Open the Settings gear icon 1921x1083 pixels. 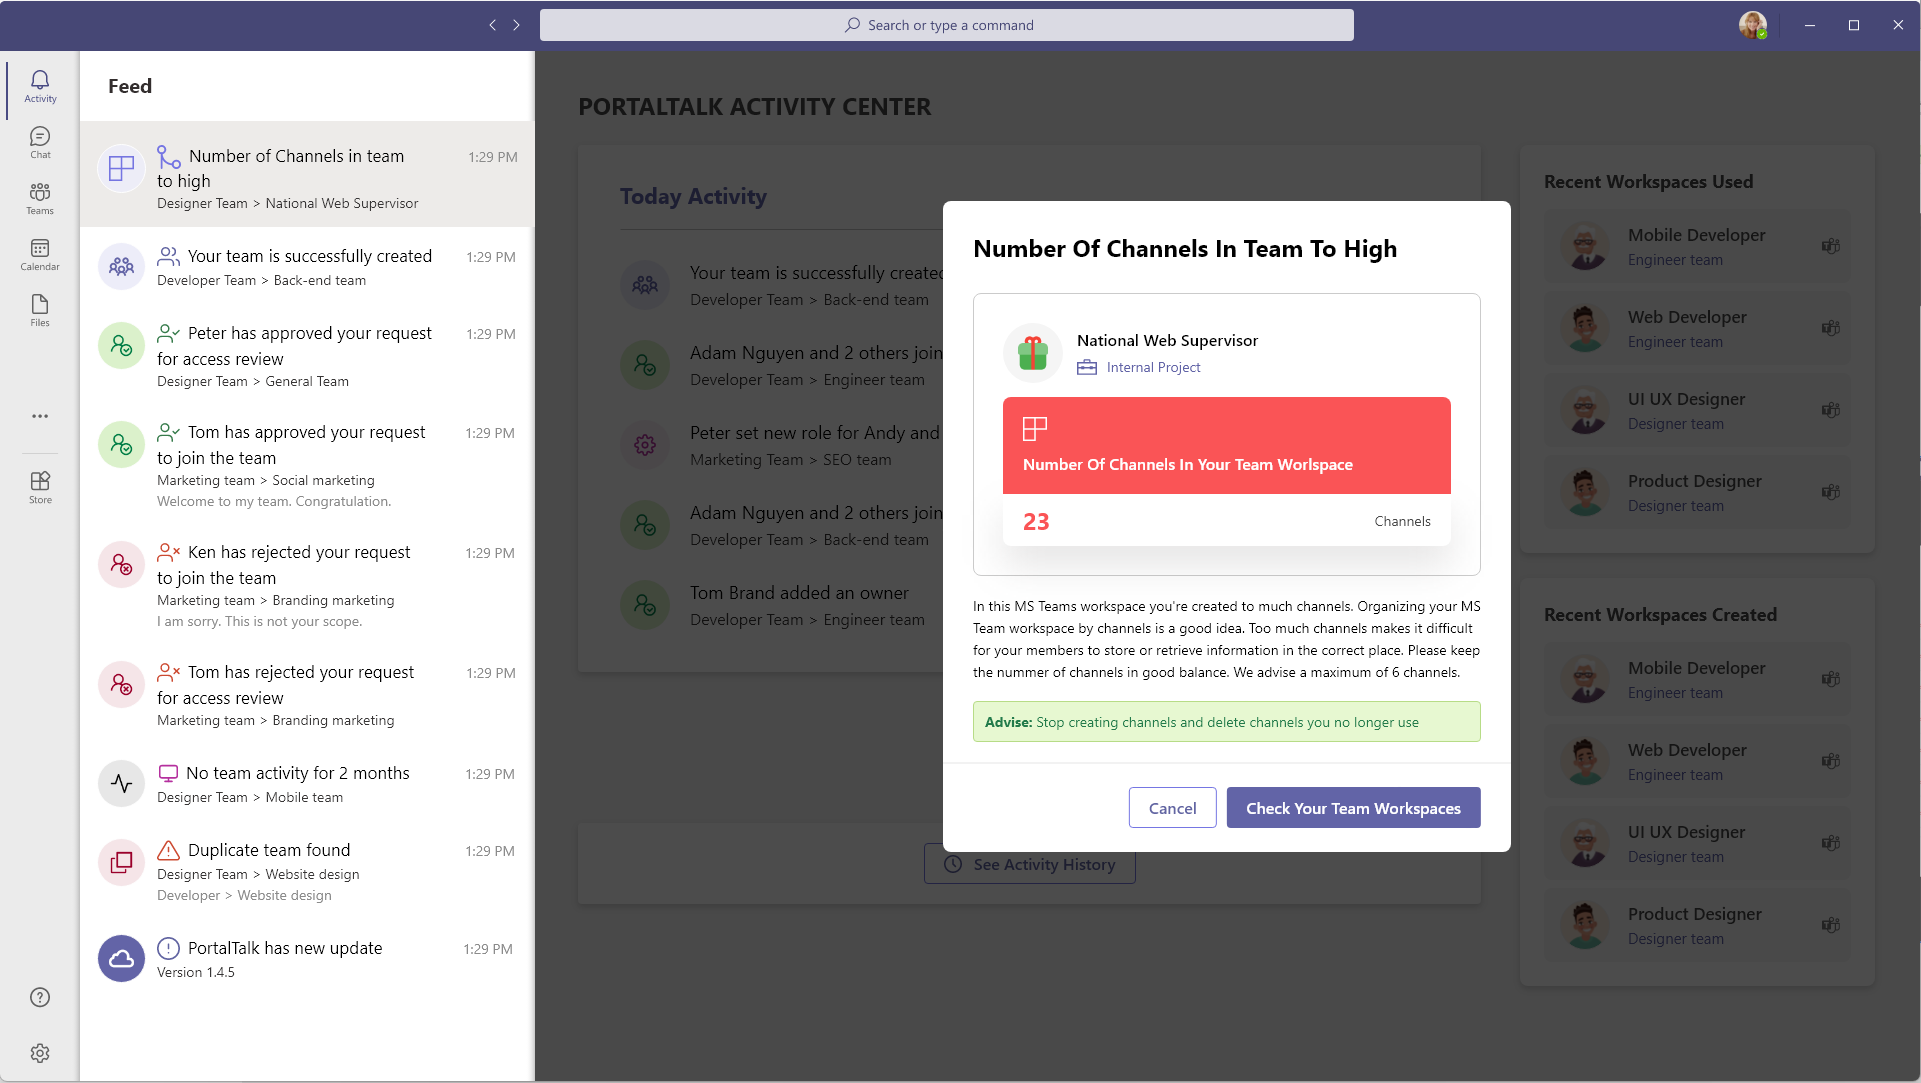coord(40,1053)
